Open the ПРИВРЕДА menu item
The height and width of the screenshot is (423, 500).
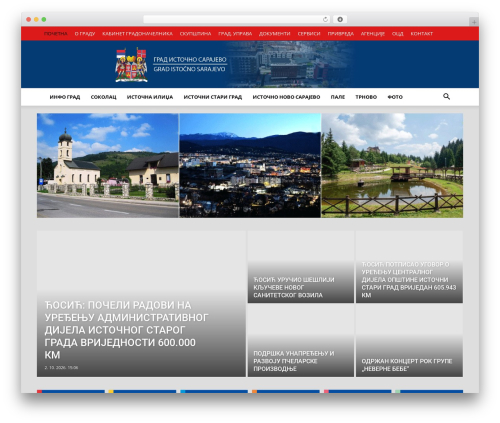(341, 34)
